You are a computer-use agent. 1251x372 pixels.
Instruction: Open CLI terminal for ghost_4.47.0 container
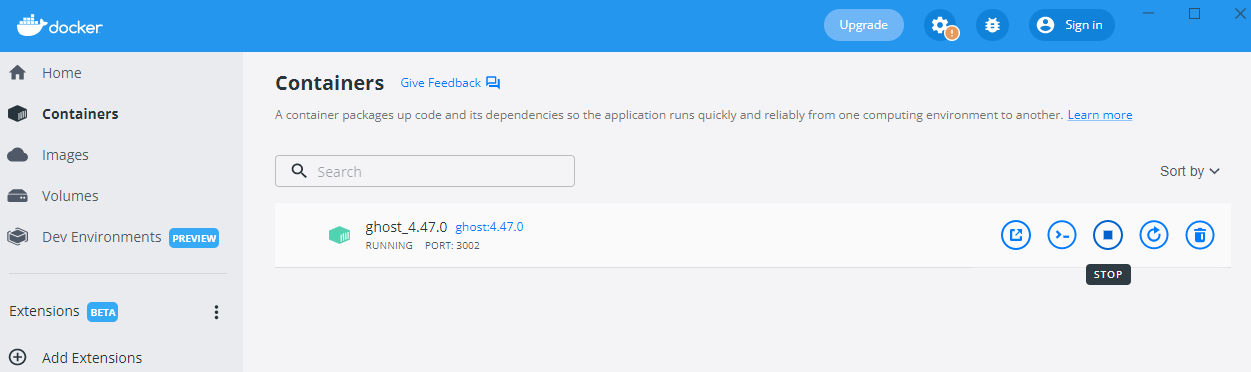1062,235
